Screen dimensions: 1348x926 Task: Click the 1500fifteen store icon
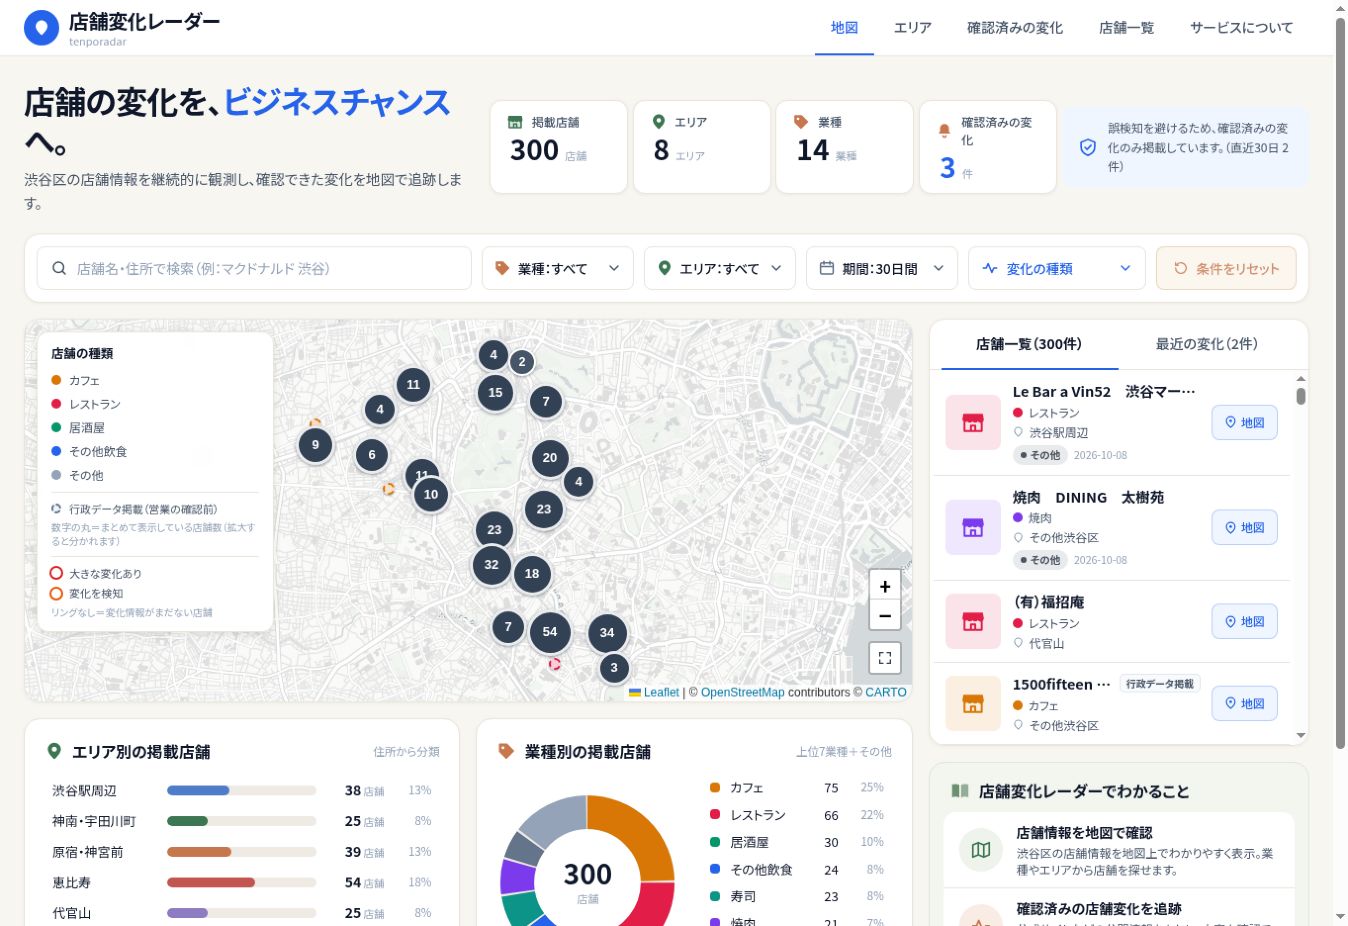tap(973, 703)
